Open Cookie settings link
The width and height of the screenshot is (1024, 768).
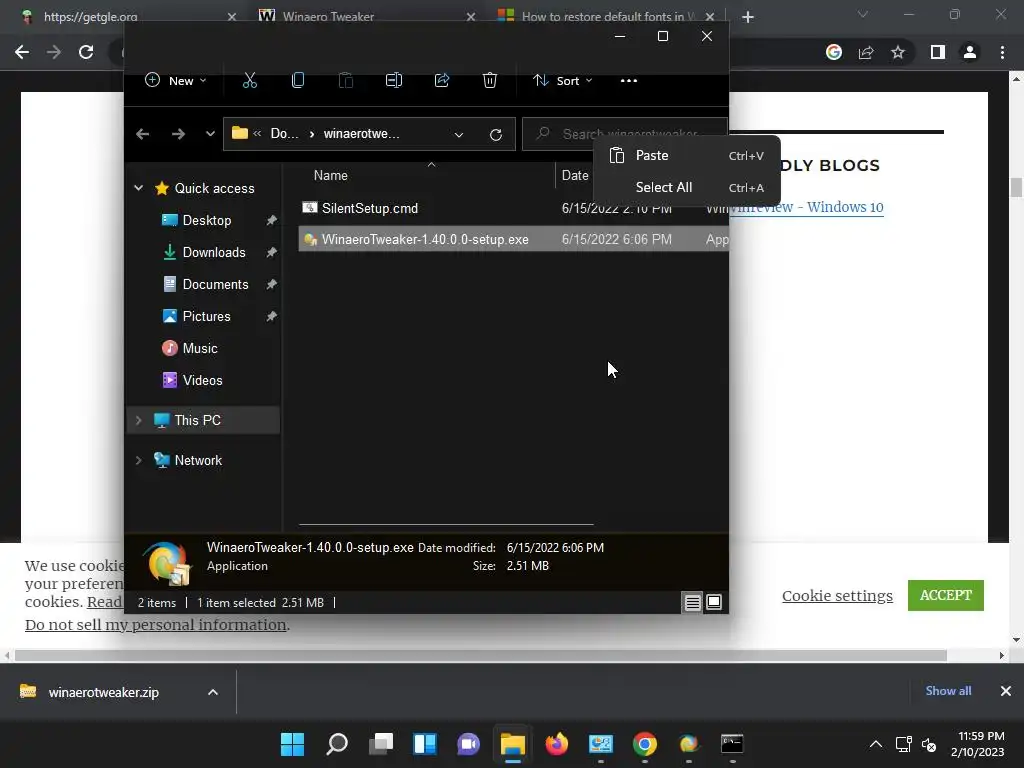(x=837, y=596)
